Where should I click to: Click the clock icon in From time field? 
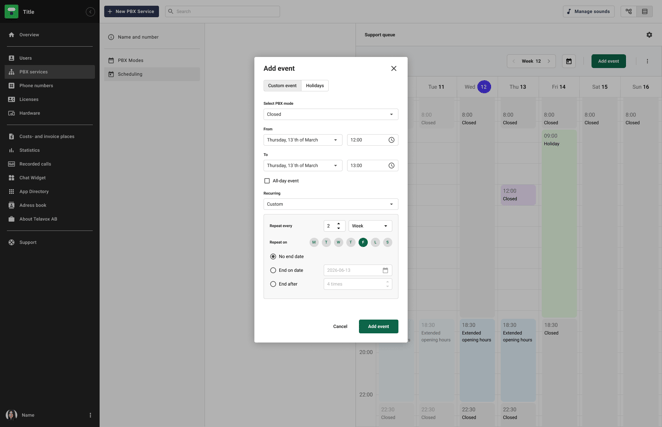391,140
